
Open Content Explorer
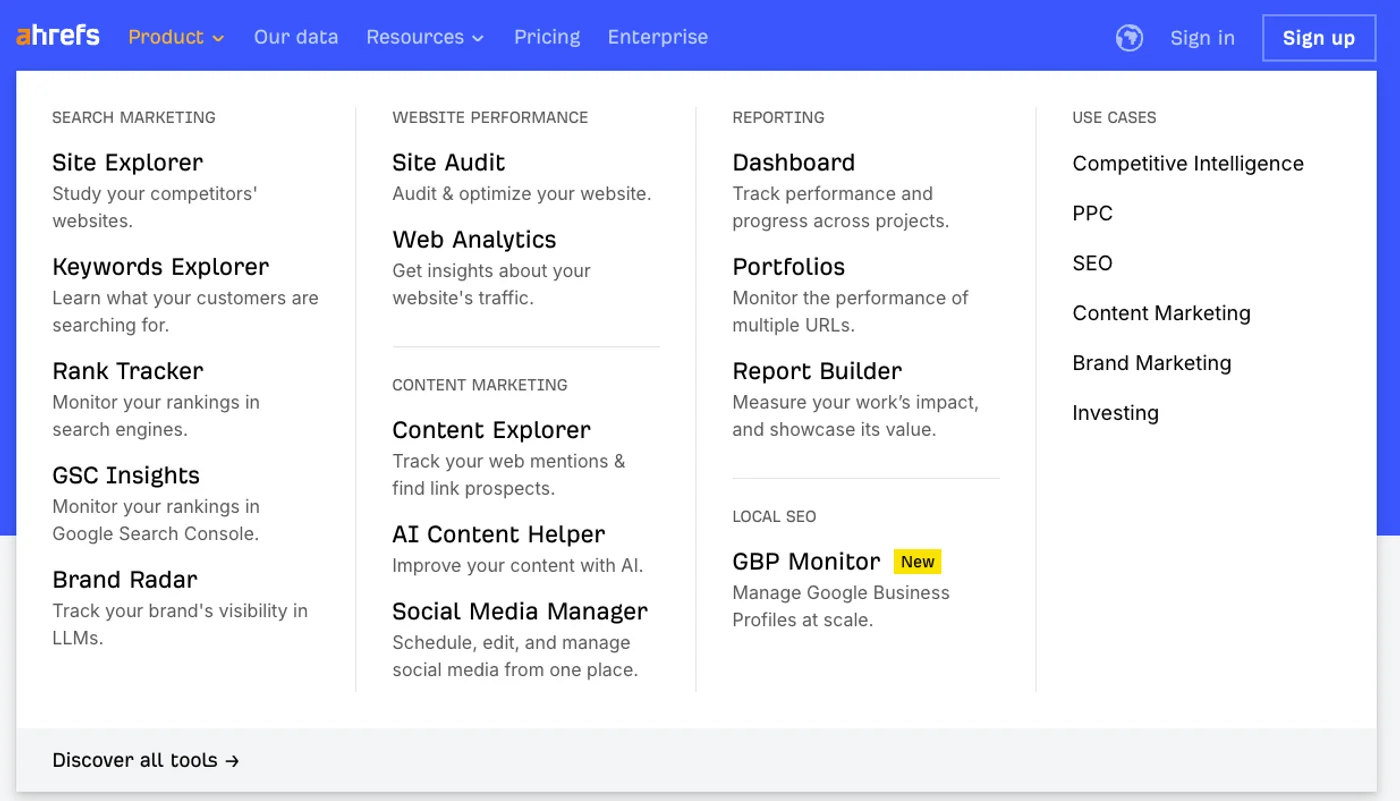pyautogui.click(x=491, y=430)
